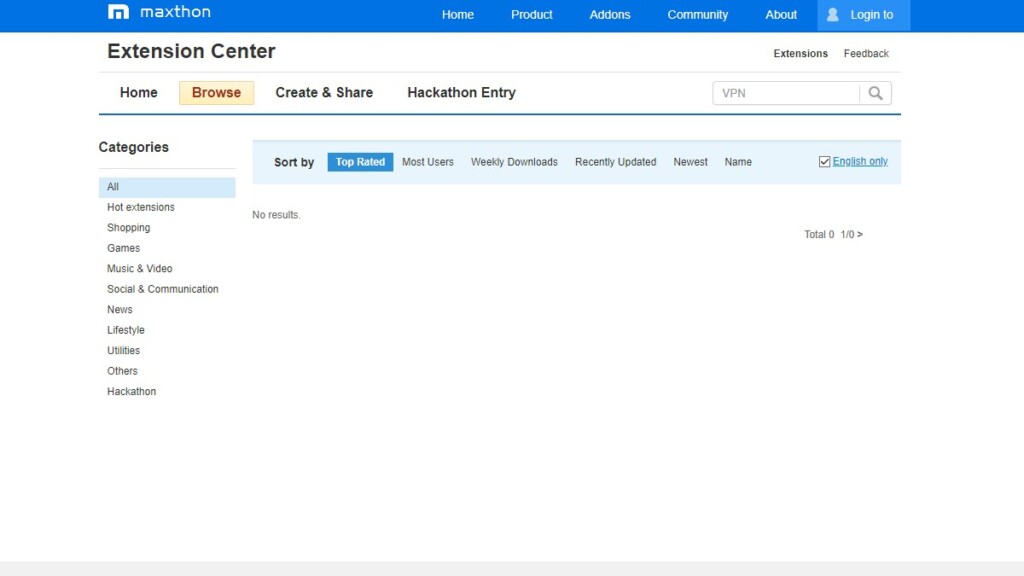The width and height of the screenshot is (1024, 576).
Task: Select the Lifestyle category
Action: click(126, 330)
